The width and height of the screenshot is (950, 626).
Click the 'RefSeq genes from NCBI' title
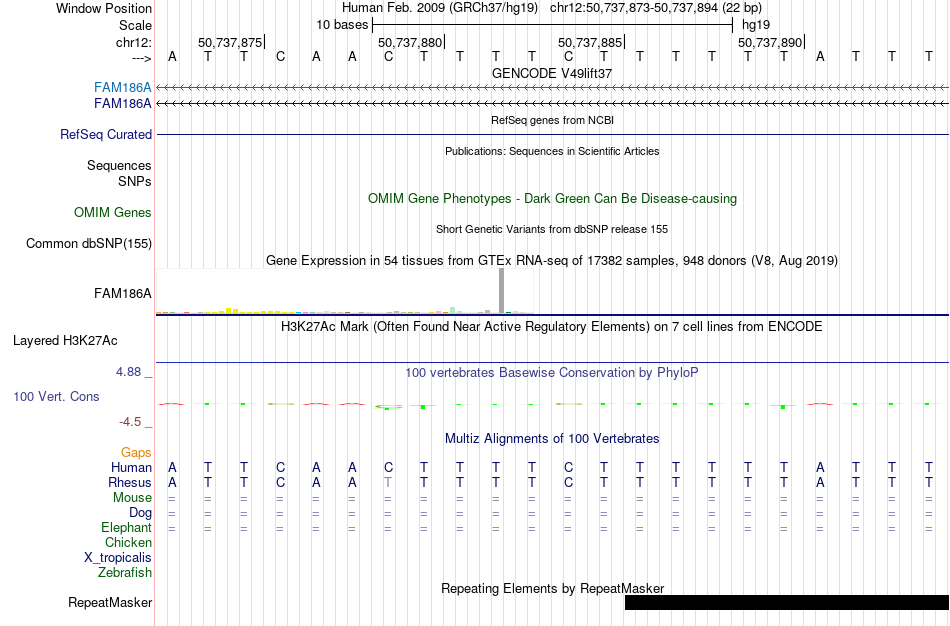point(552,120)
